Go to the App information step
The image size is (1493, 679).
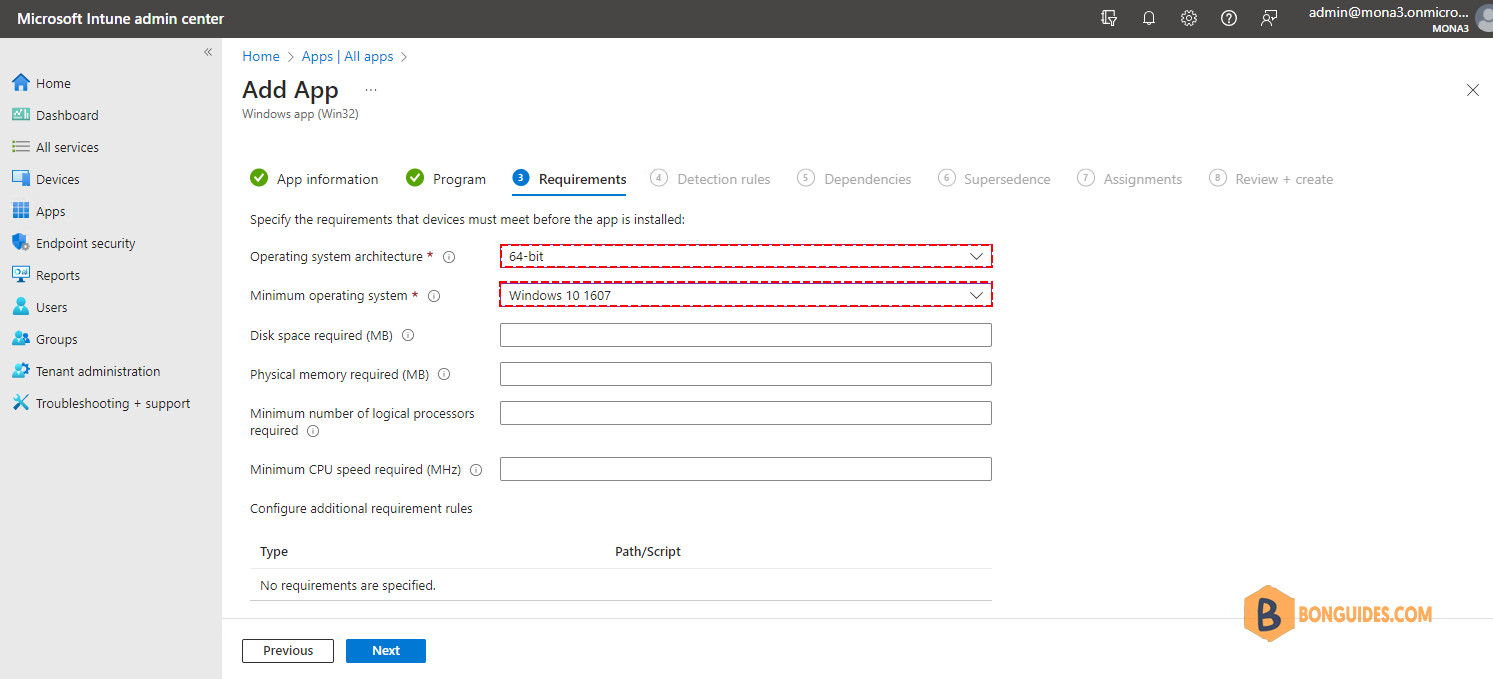(314, 179)
